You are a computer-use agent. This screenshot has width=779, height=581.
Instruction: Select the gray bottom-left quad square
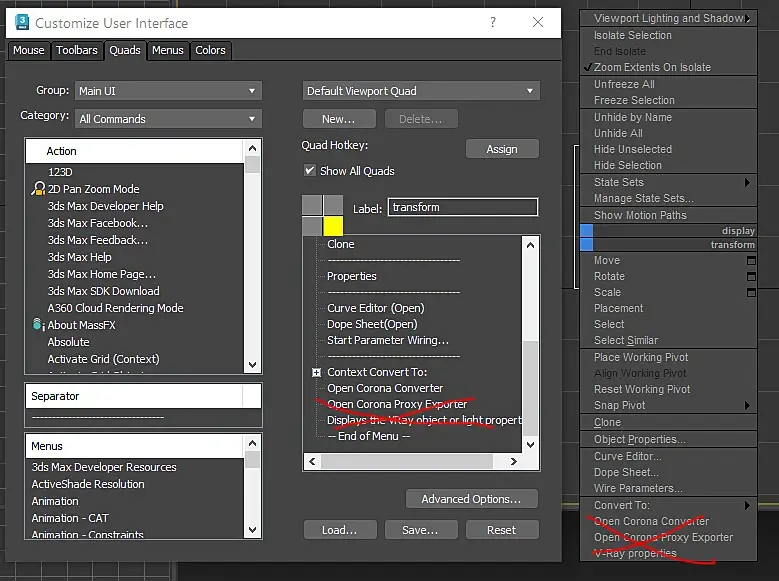tap(312, 226)
